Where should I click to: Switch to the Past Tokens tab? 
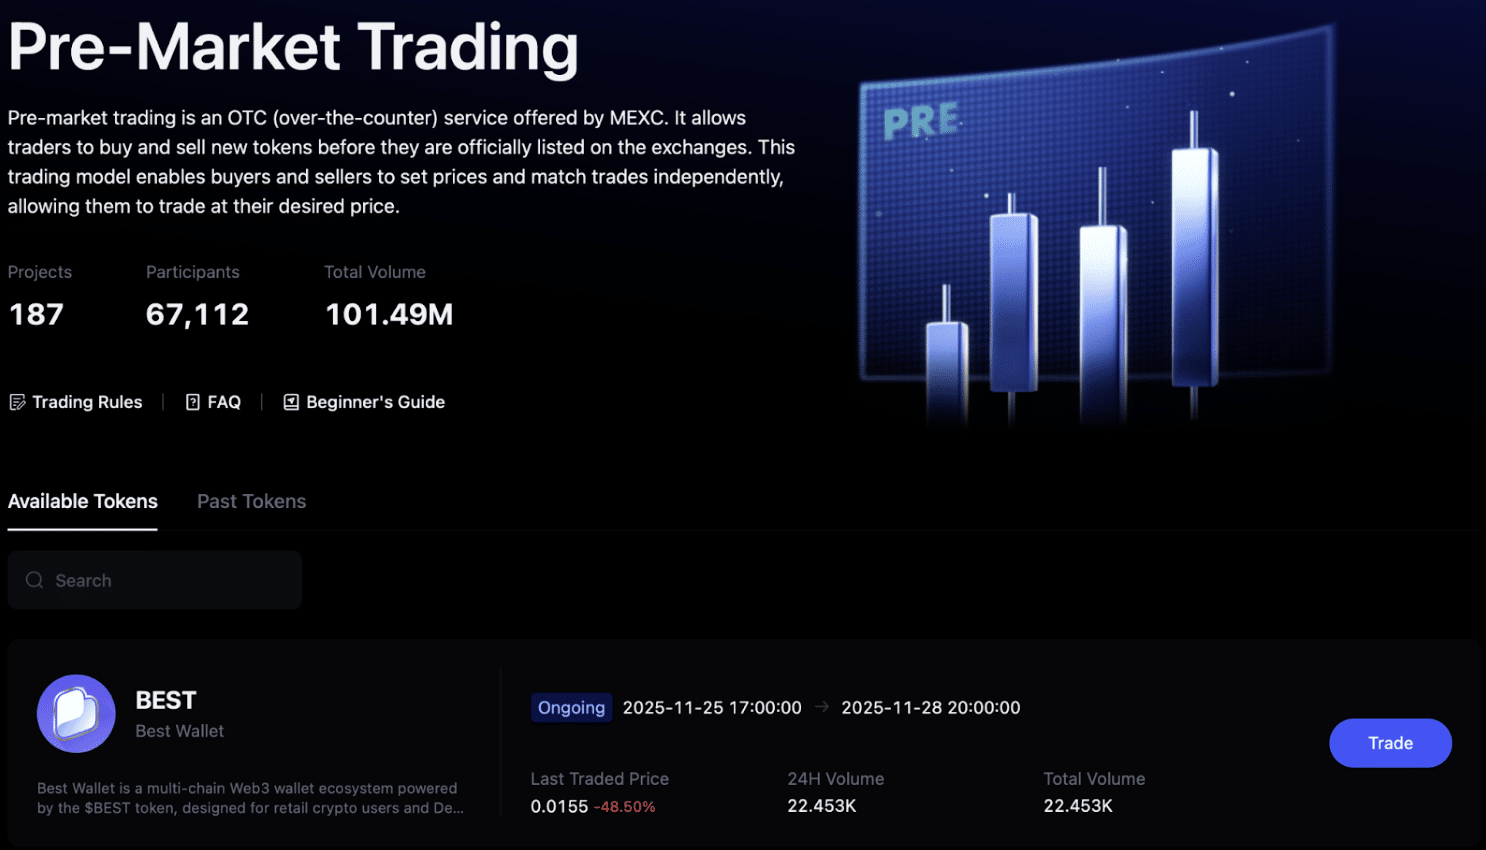pos(251,501)
